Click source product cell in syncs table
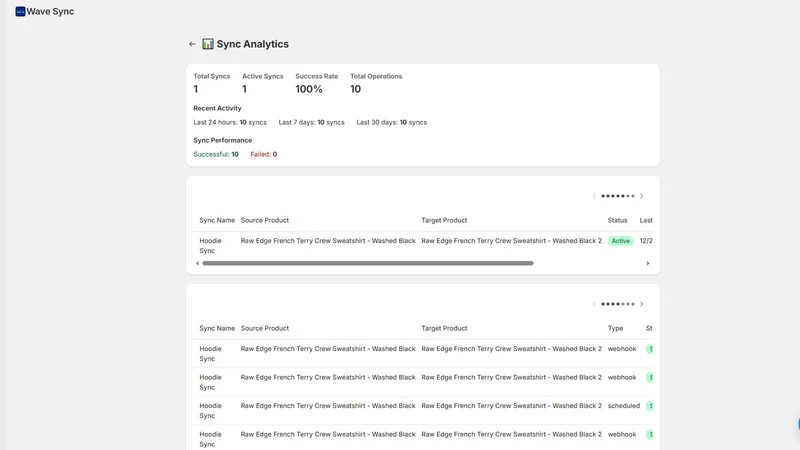This screenshot has width=800, height=450. coord(328,241)
